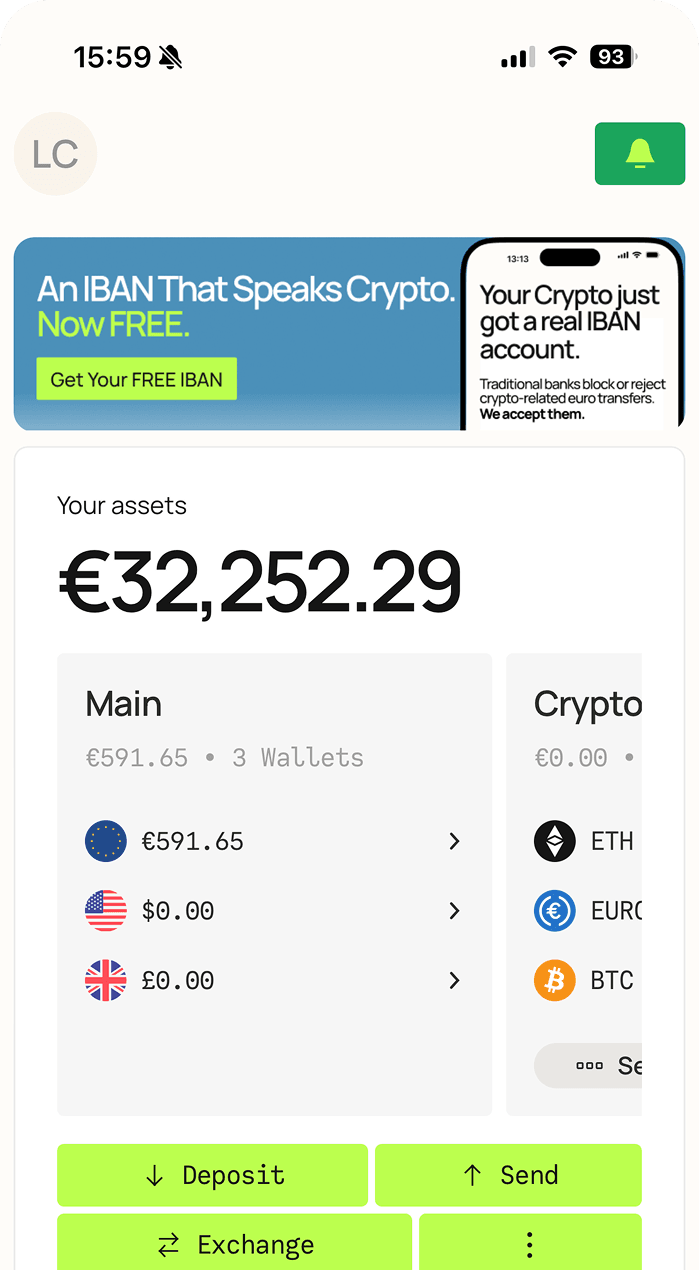
Task: Switch to the Crypto wallets card
Action: click(x=590, y=703)
